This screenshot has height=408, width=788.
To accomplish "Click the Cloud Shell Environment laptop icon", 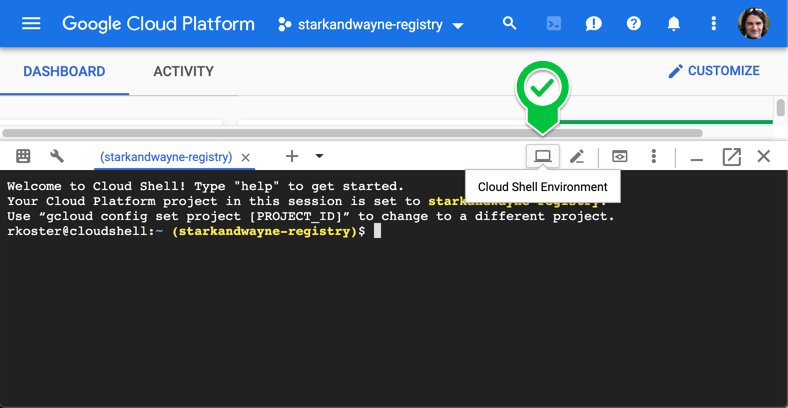I will tap(543, 156).
